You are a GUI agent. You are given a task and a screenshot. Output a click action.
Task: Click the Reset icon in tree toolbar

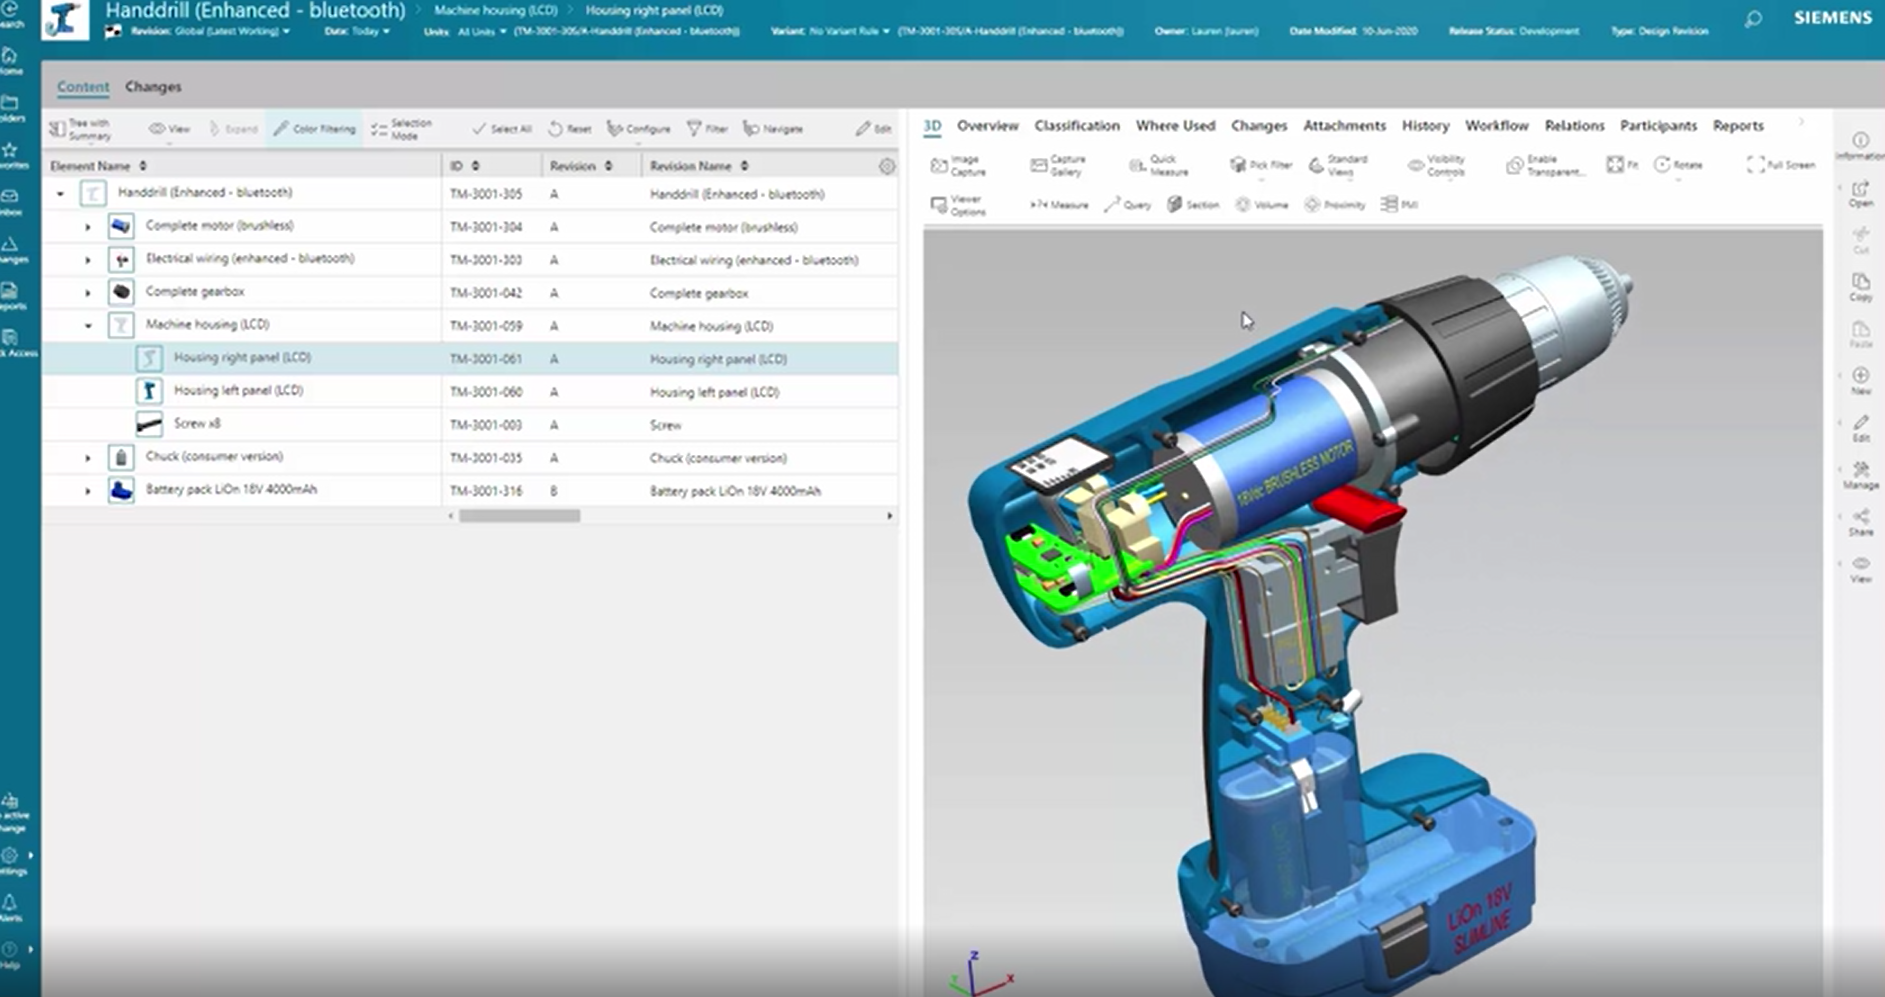tap(569, 129)
